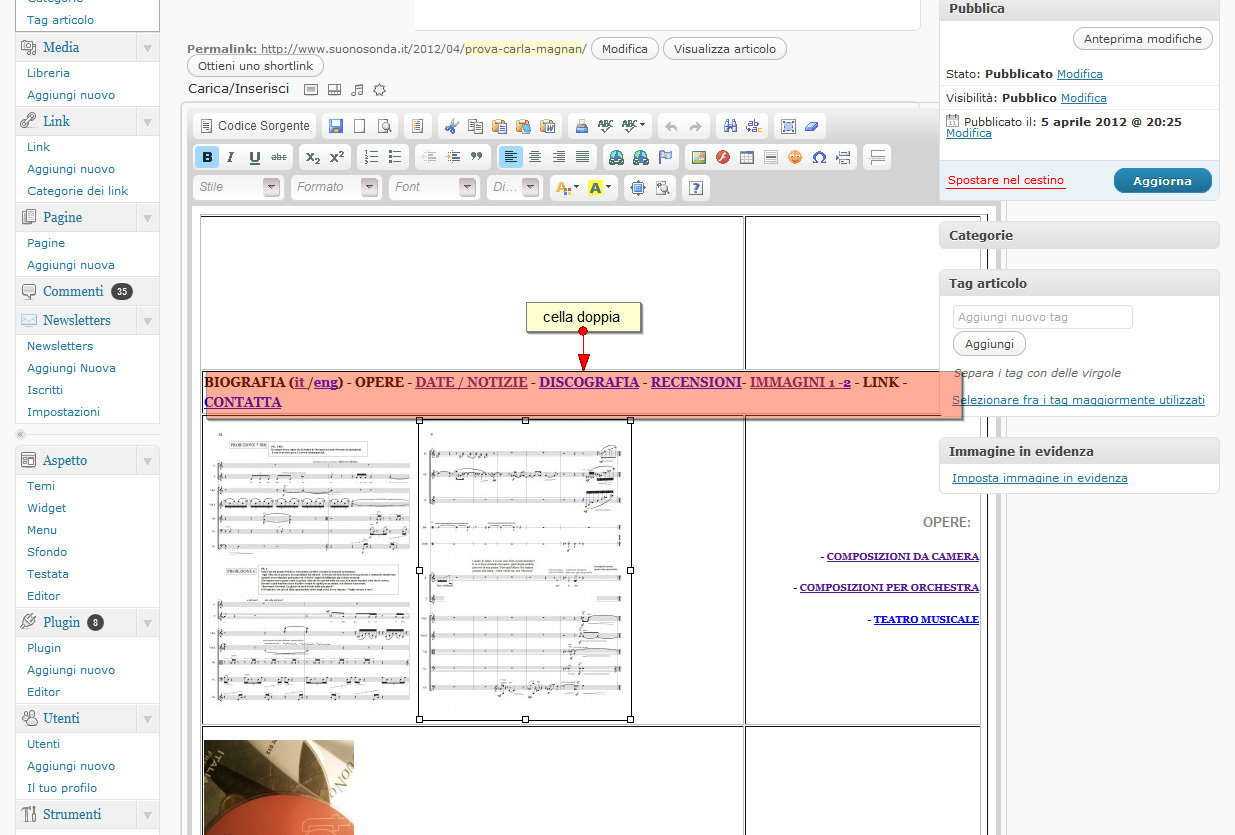Viewport: 1235px width, 835px height.
Task: Open the Templates icon in the editor toolbar
Action: [x=417, y=126]
